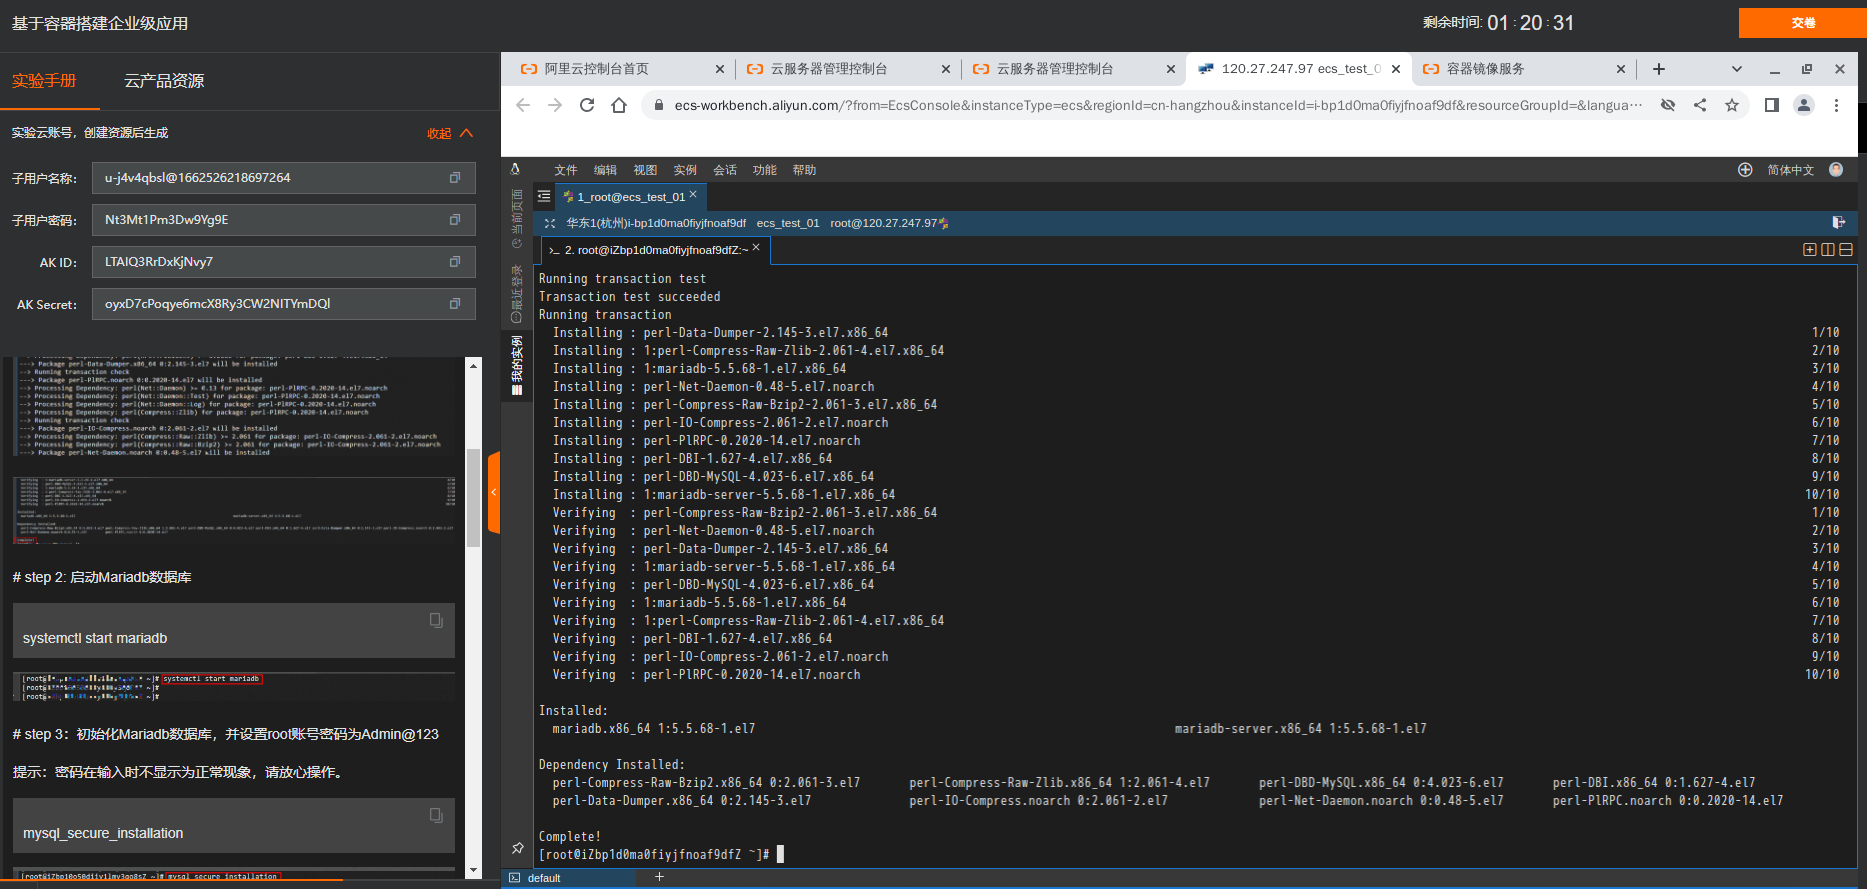
Task: Close the 1_root@ecs_test_01 session tab
Action: tap(693, 195)
